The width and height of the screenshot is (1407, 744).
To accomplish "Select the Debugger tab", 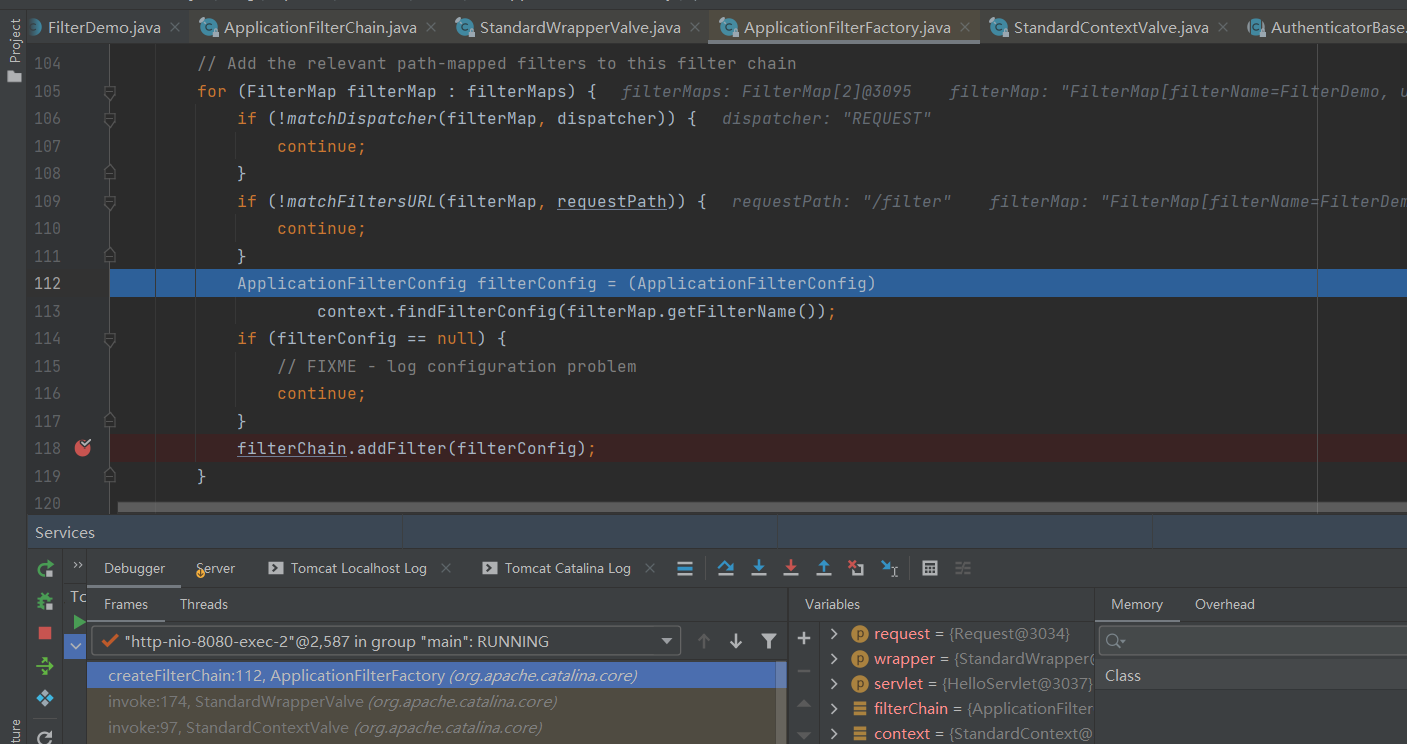I will [135, 568].
